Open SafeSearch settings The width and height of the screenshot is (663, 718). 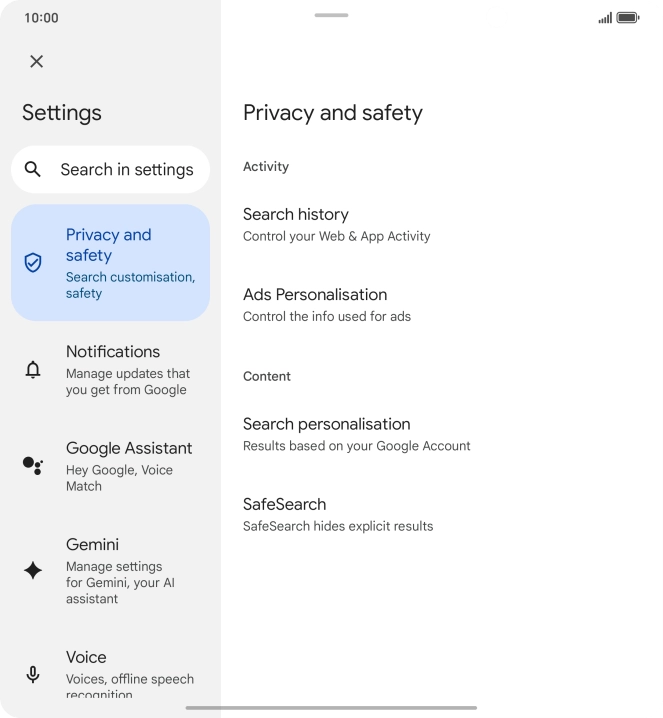(338, 514)
